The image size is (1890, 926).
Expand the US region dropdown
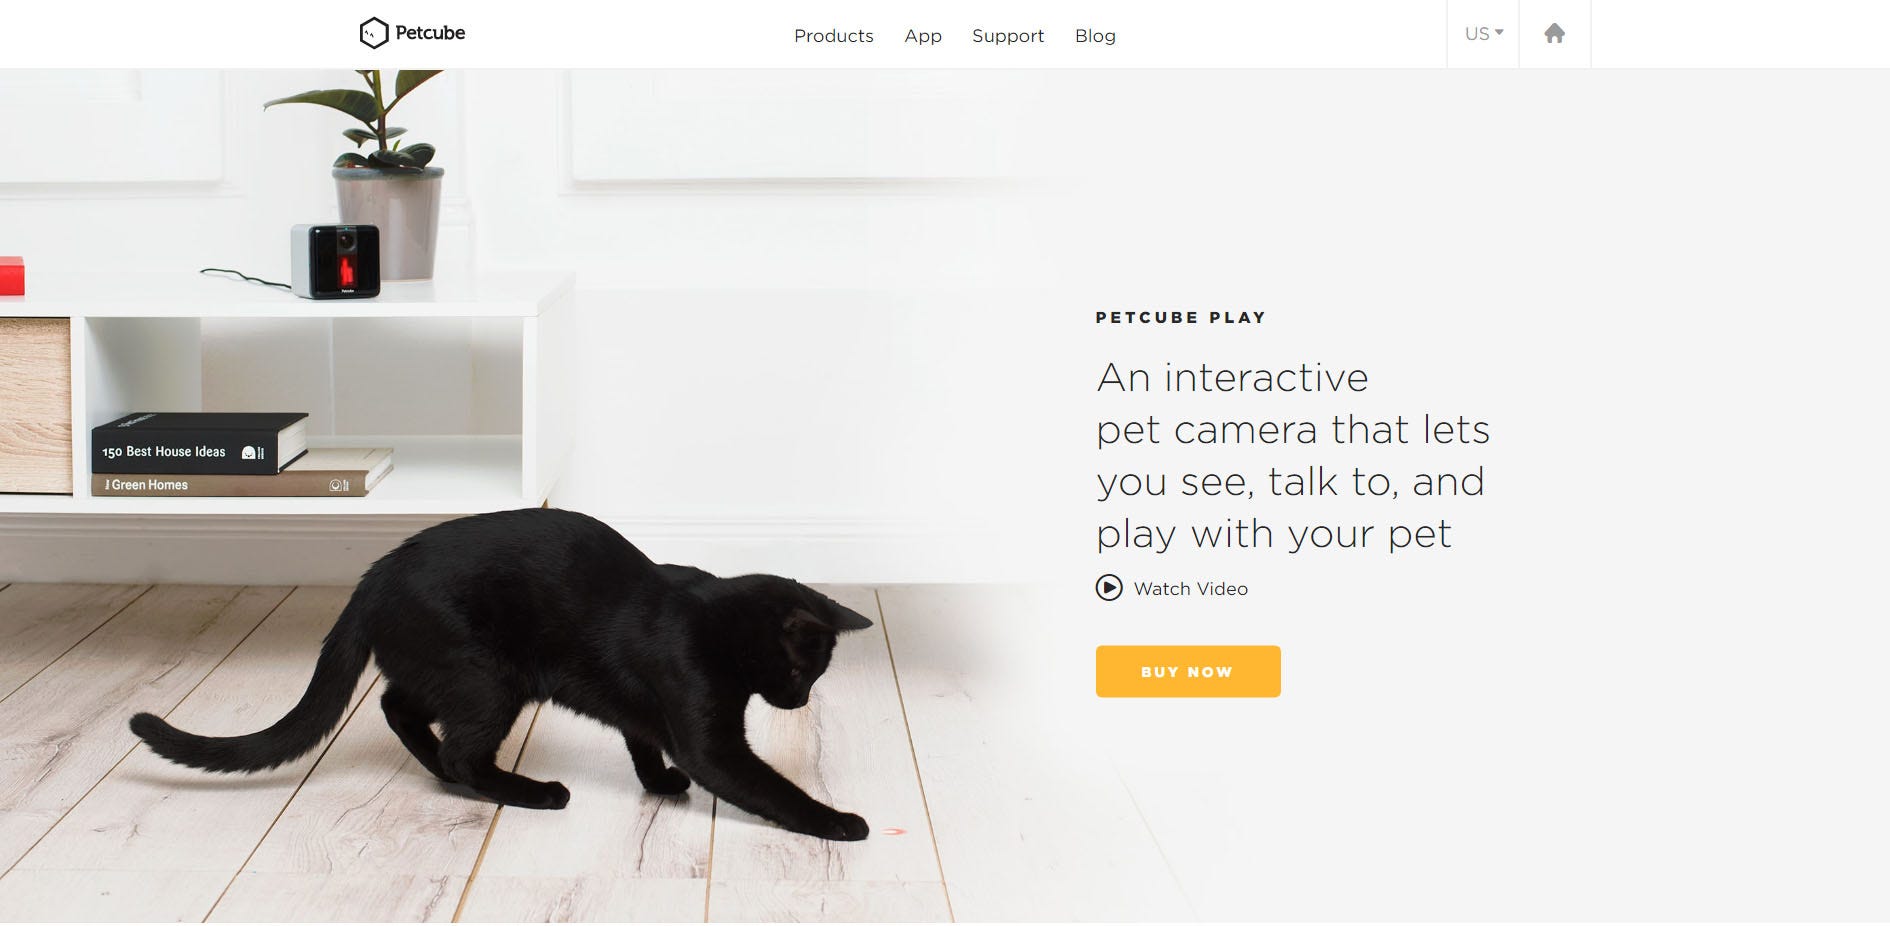tap(1483, 34)
